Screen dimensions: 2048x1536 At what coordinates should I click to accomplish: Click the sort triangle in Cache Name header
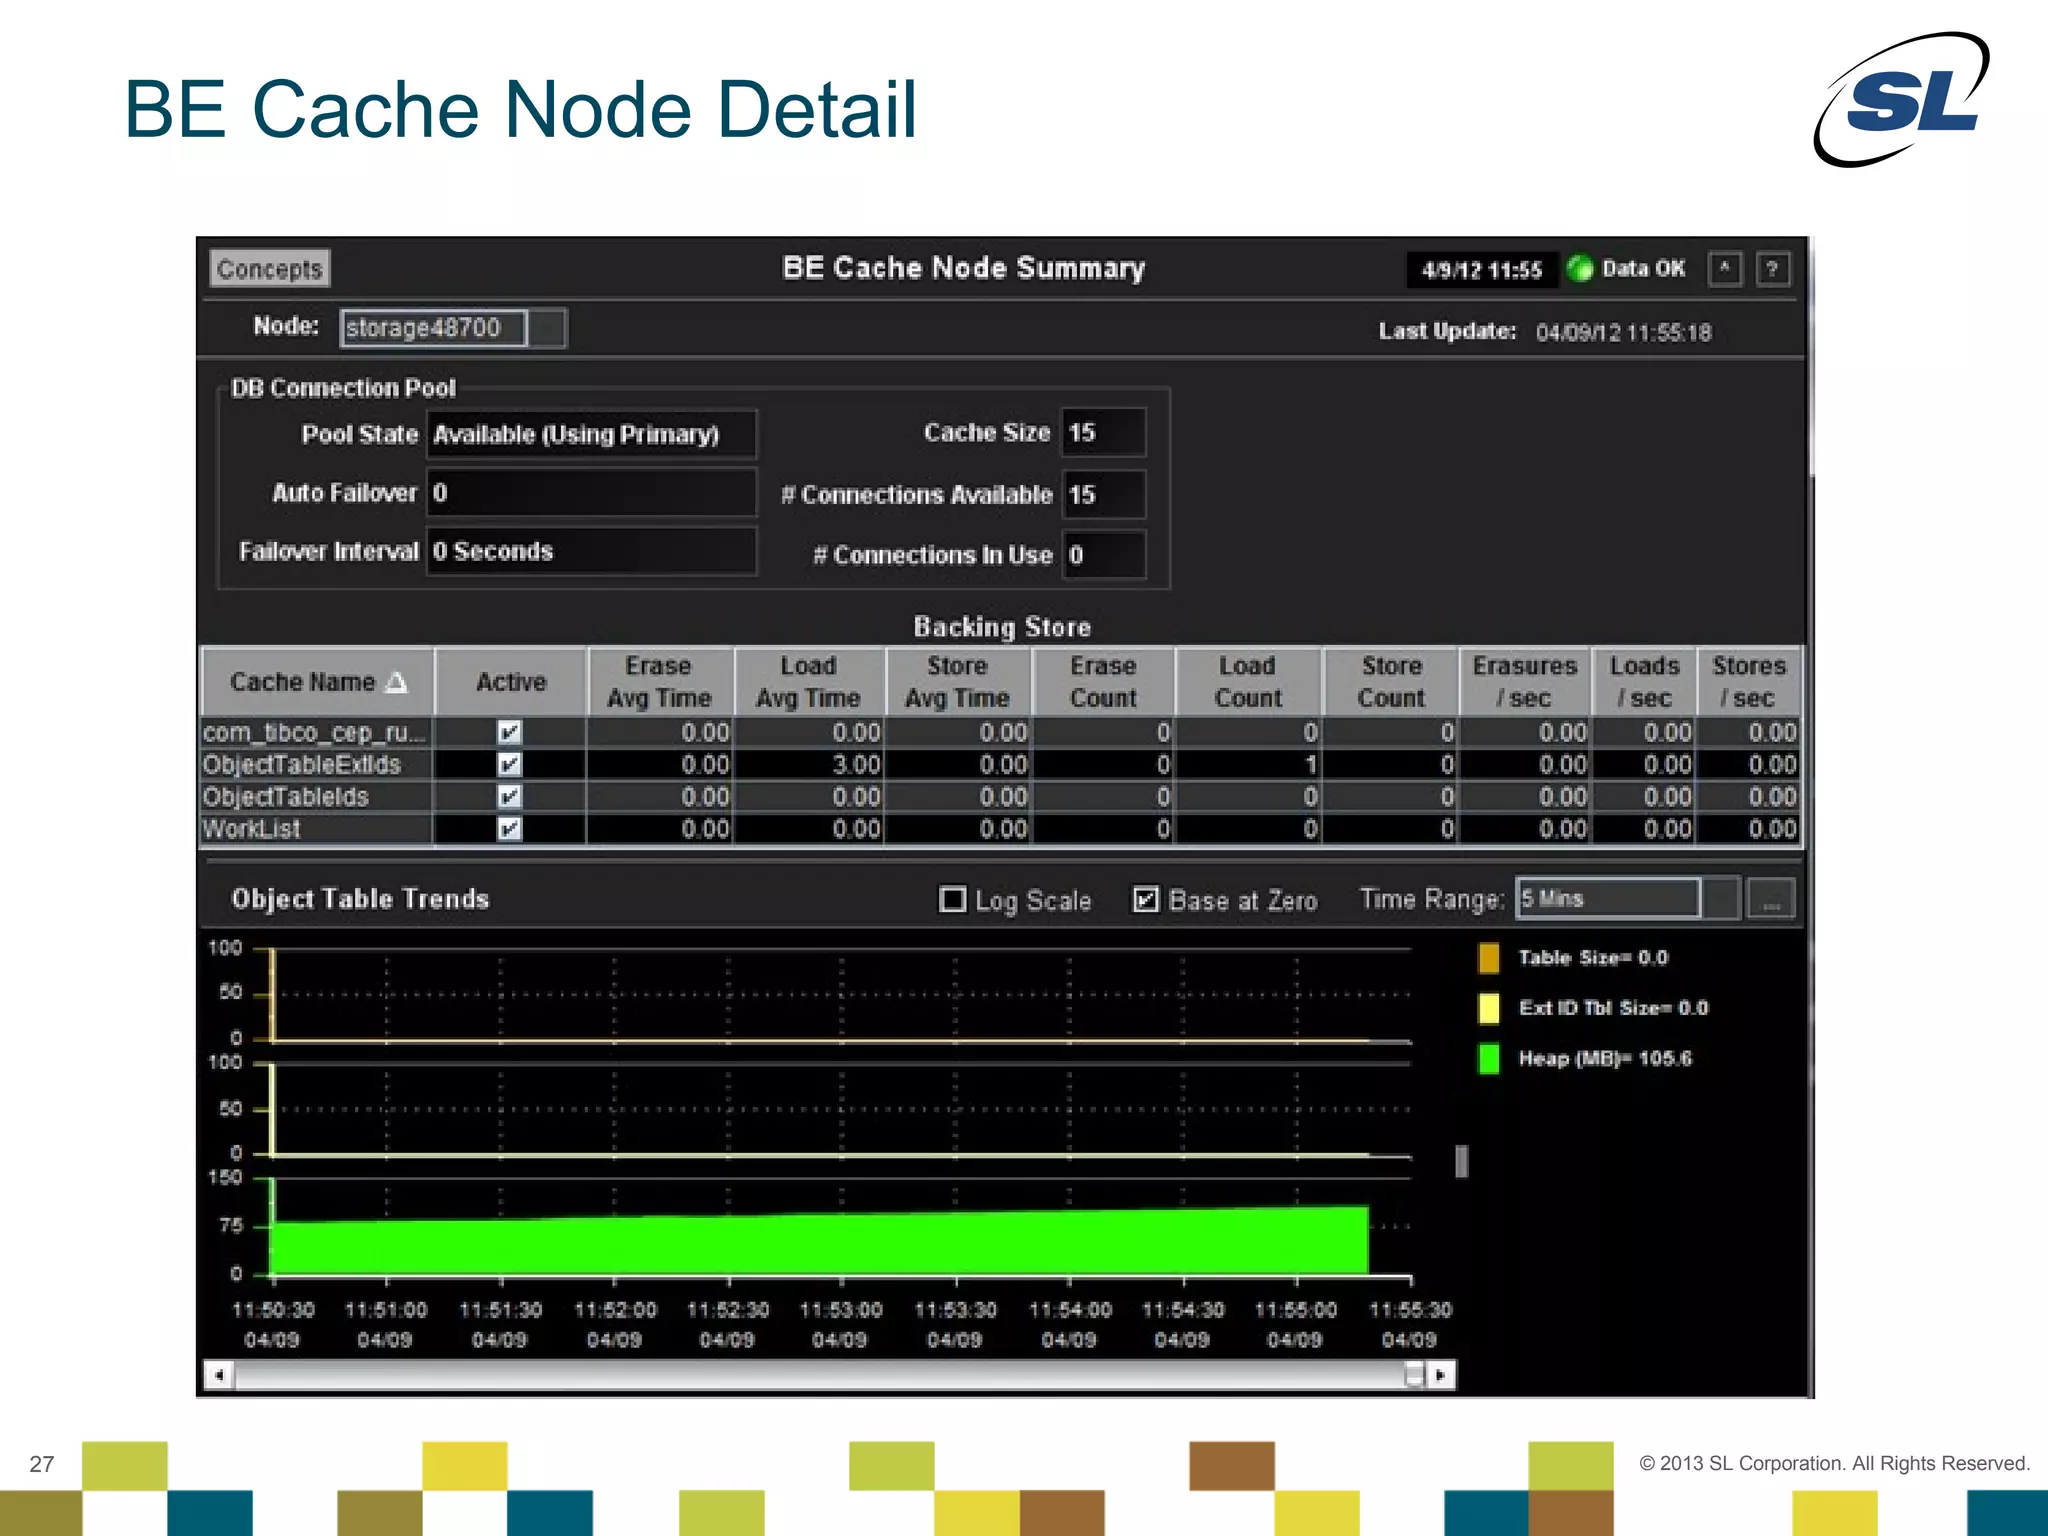pyautogui.click(x=397, y=682)
